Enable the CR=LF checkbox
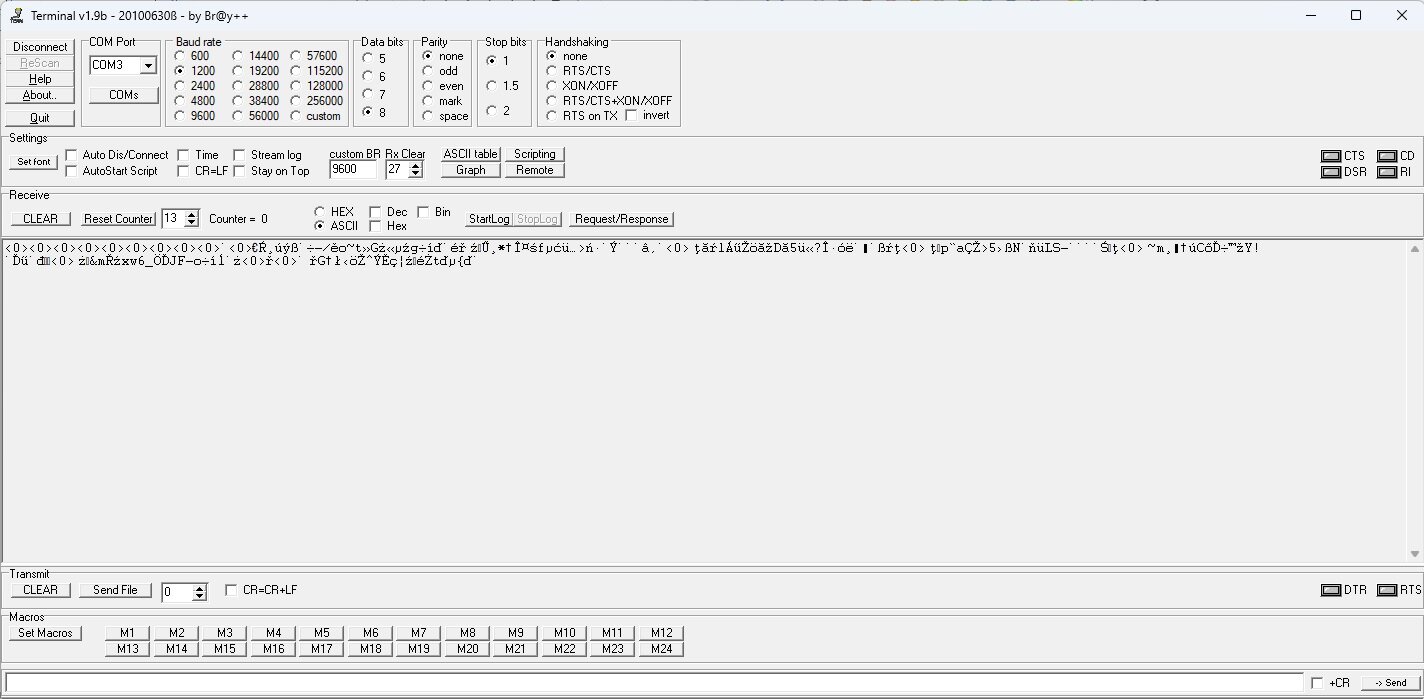Screen dimensions: 1424x699 tap(183, 171)
